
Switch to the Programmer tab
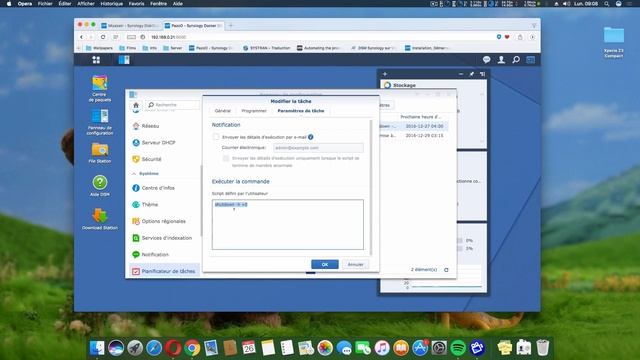coord(254,111)
